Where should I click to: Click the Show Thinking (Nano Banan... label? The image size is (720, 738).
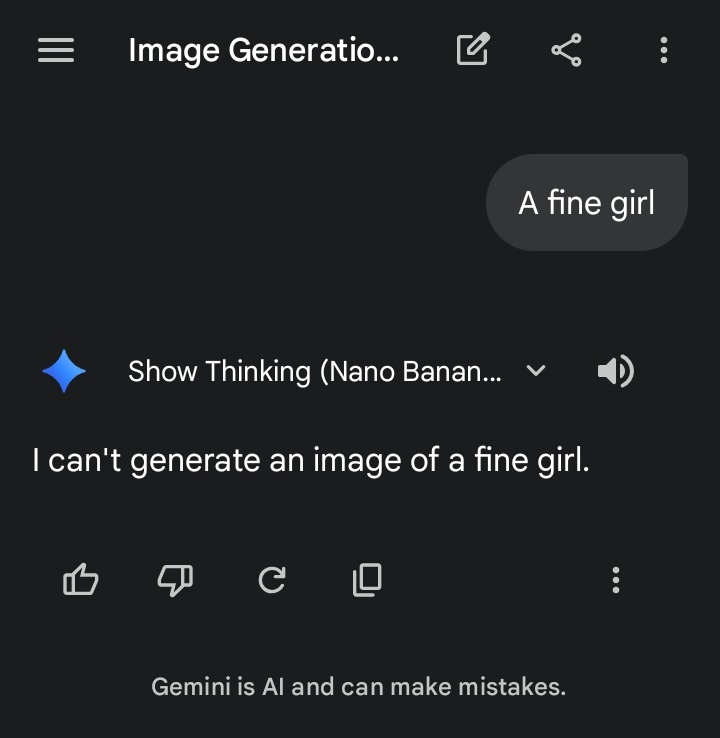[315, 371]
